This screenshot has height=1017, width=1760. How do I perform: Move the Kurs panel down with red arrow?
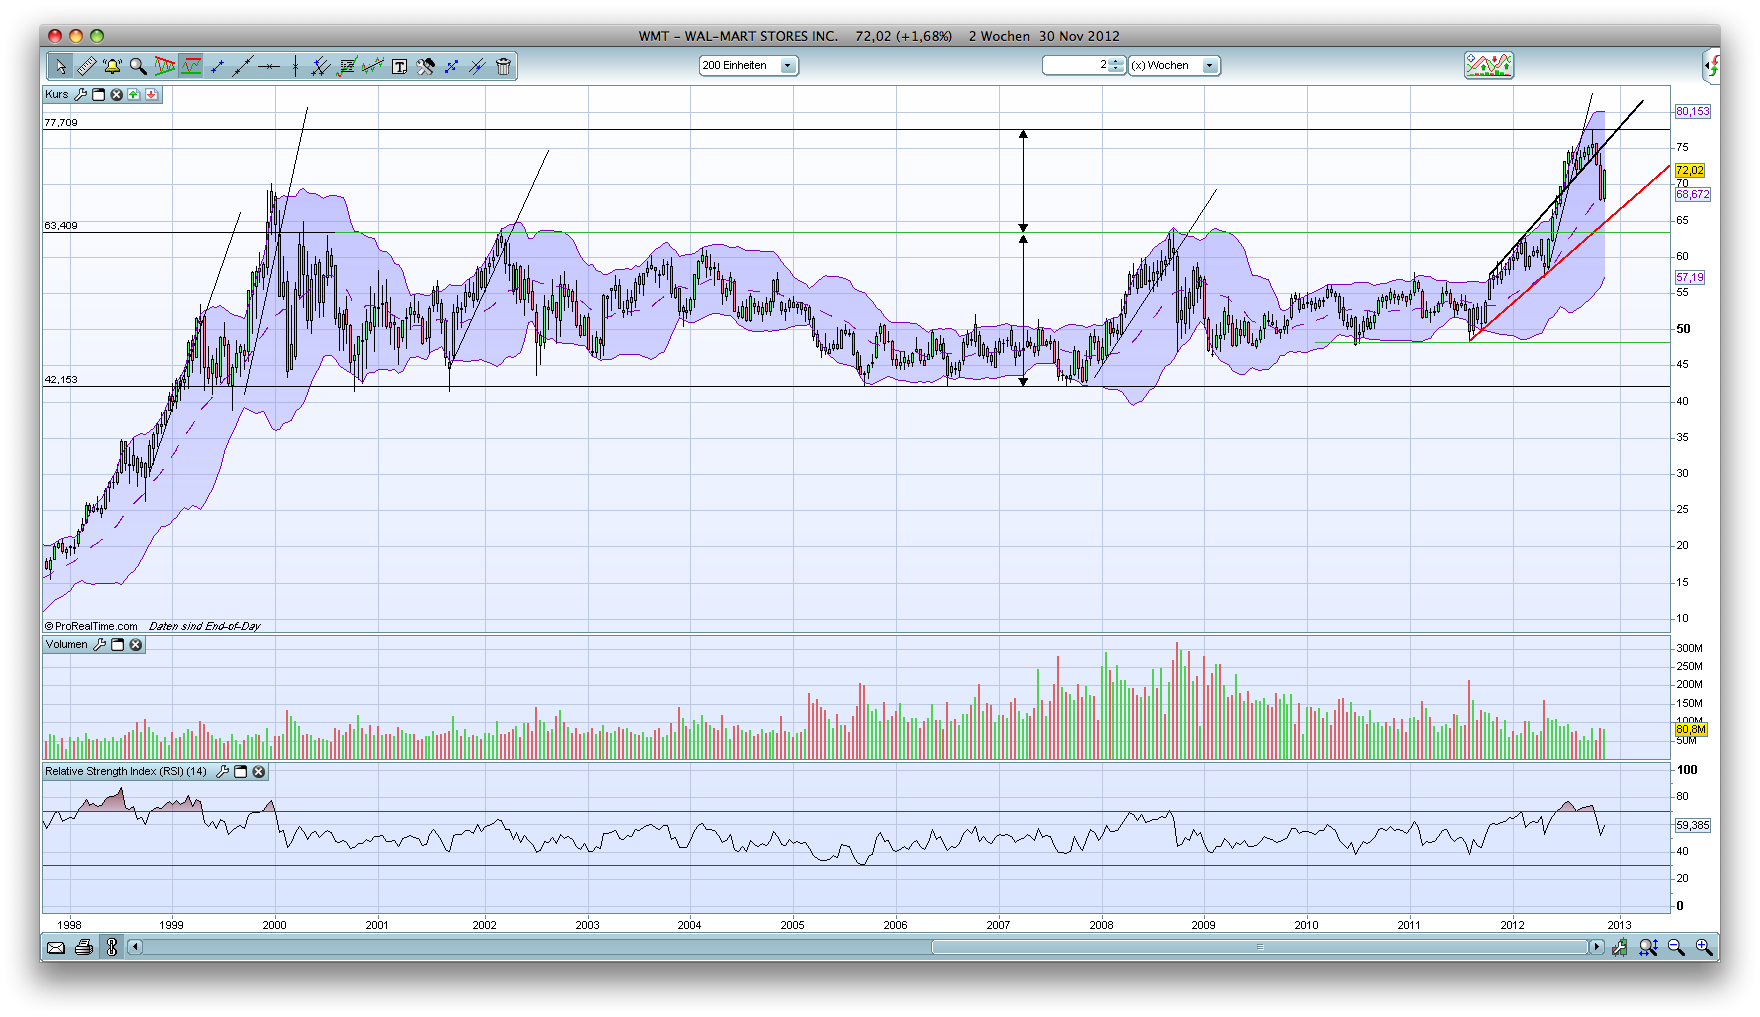pyautogui.click(x=151, y=94)
